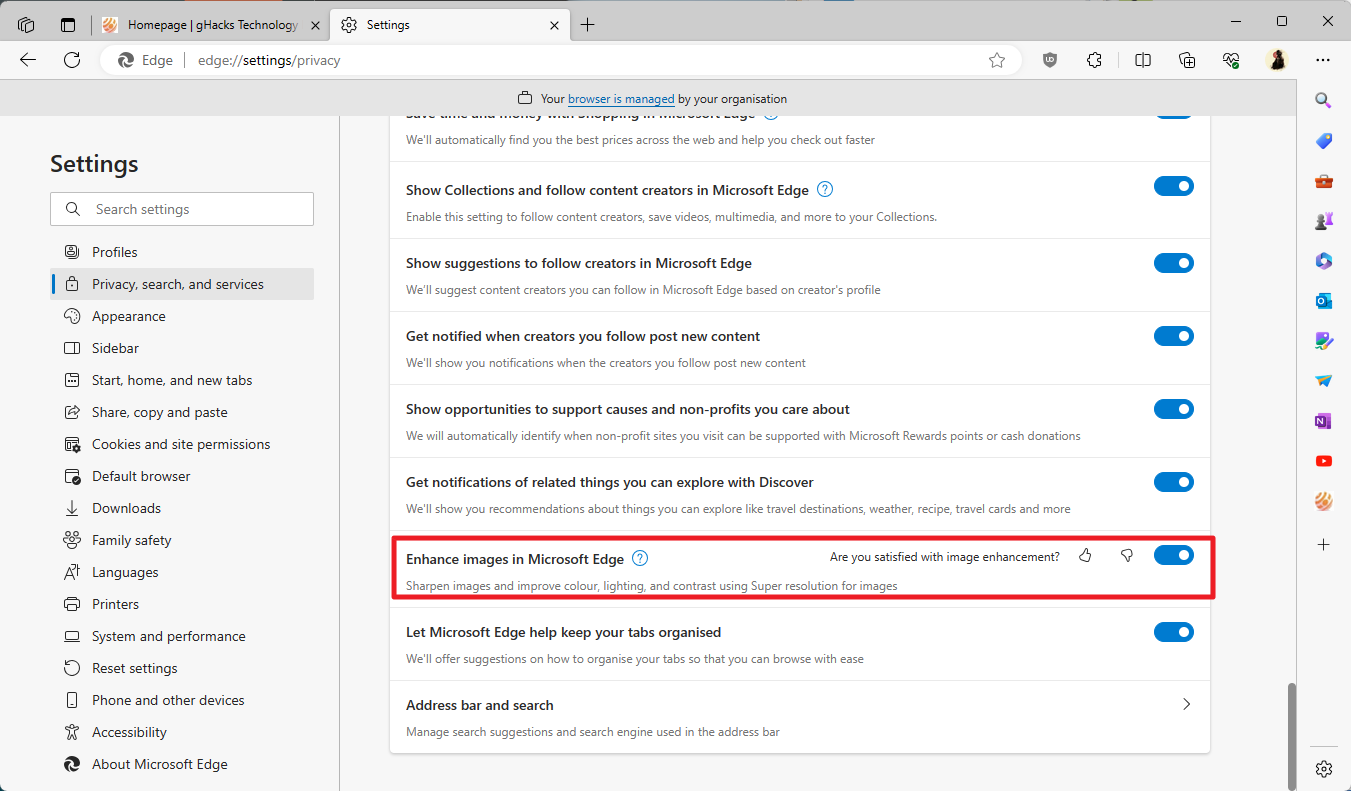Toggle support causes and non-profits setting
1351x791 pixels.
(1174, 409)
